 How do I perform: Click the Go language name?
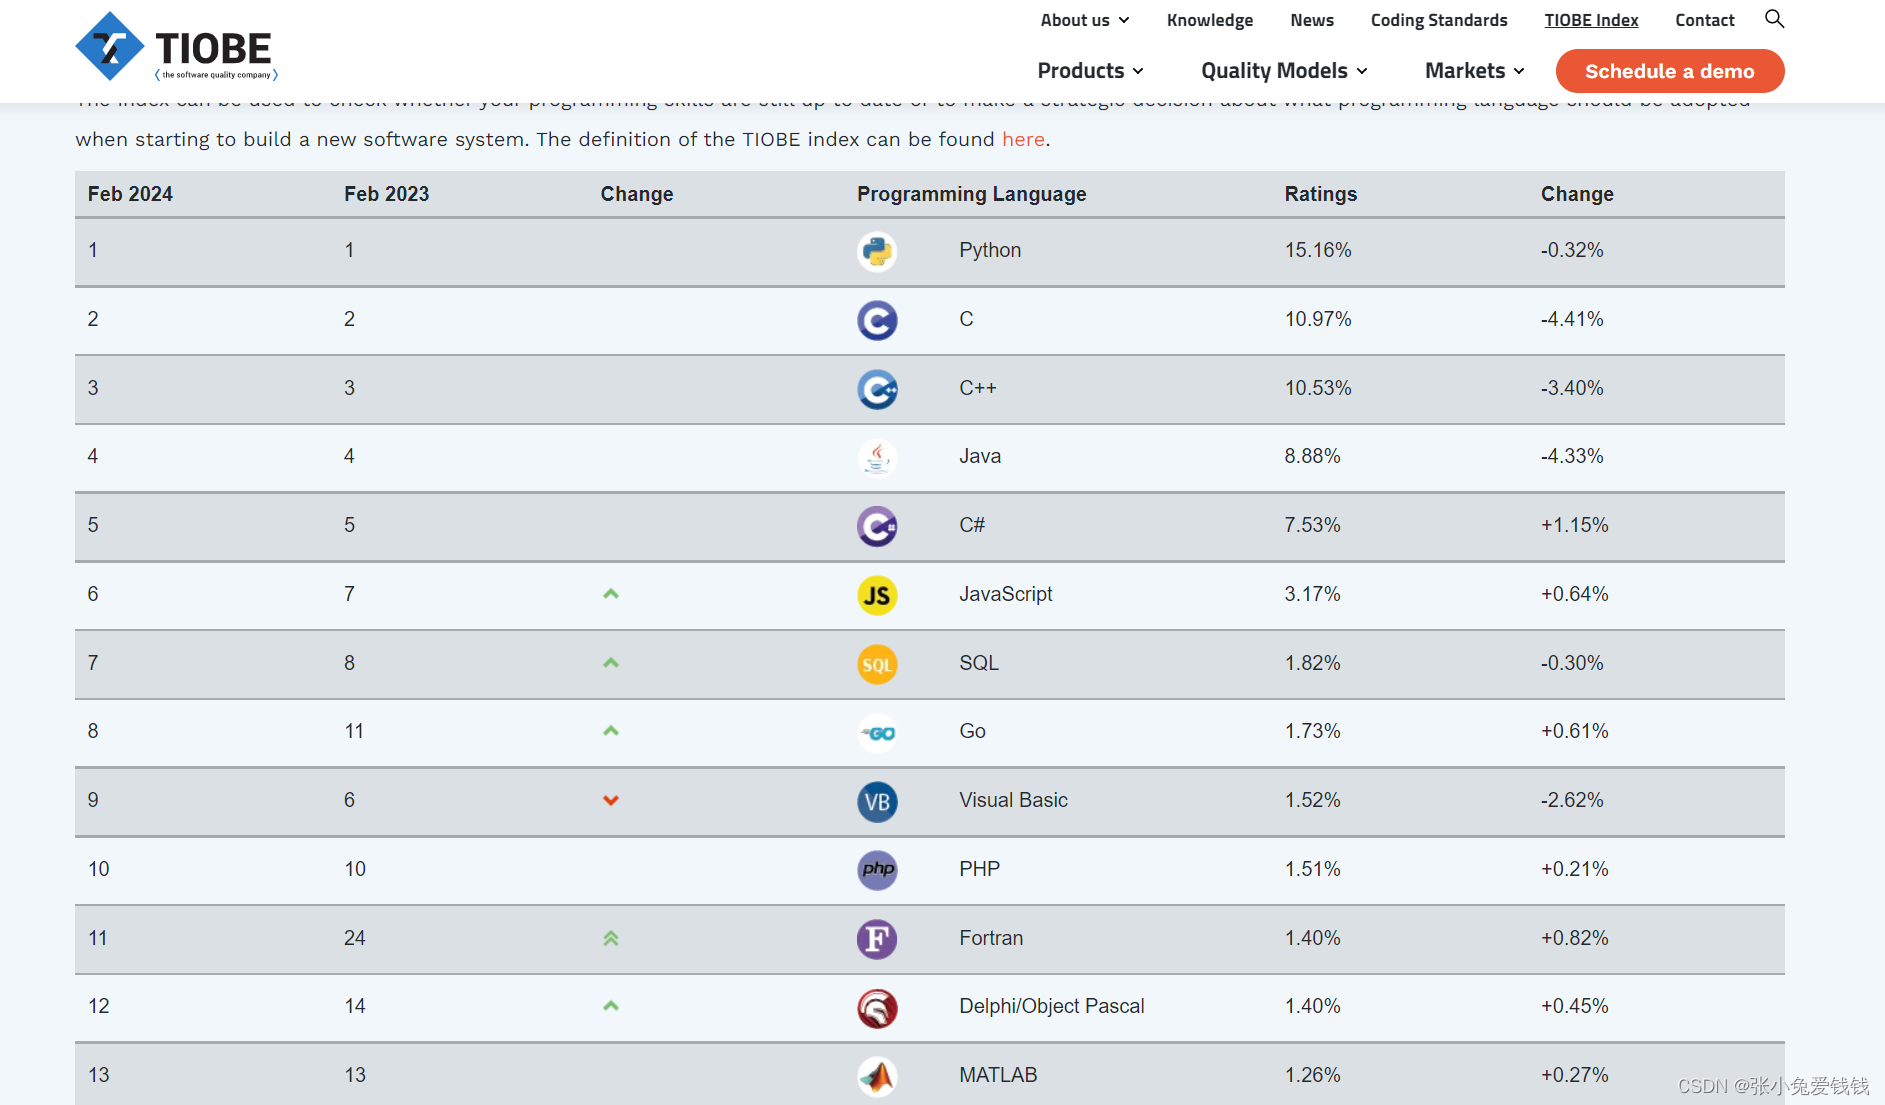point(972,731)
